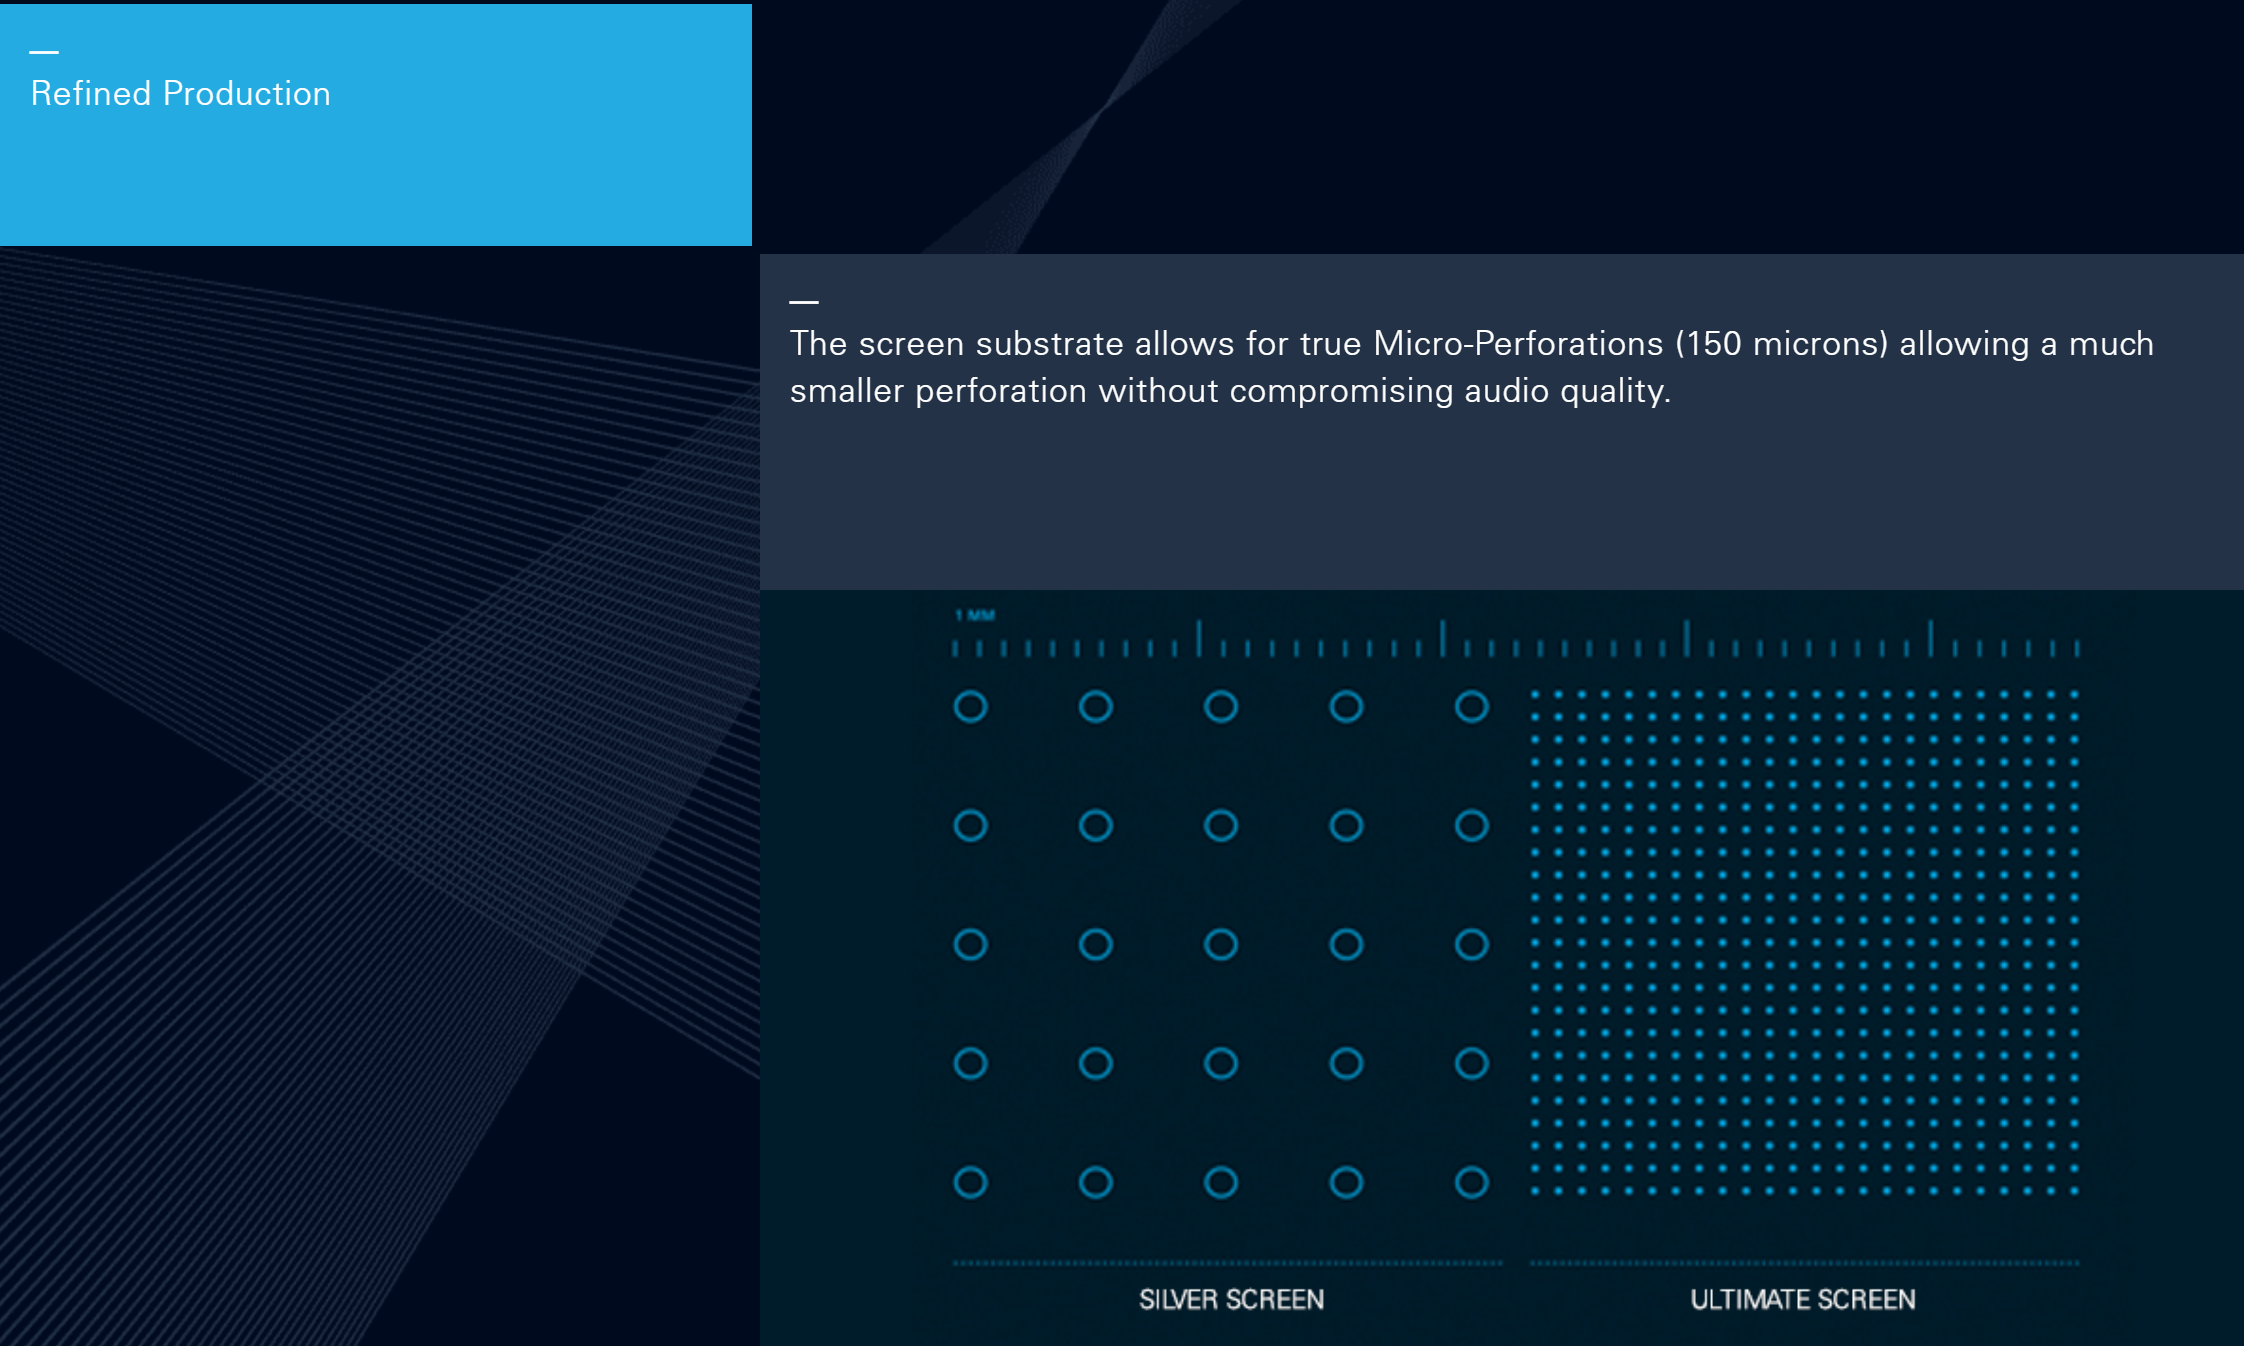The image size is (2244, 1346).
Task: Click the center circle of Silver Screen grid
Action: coord(1221,944)
